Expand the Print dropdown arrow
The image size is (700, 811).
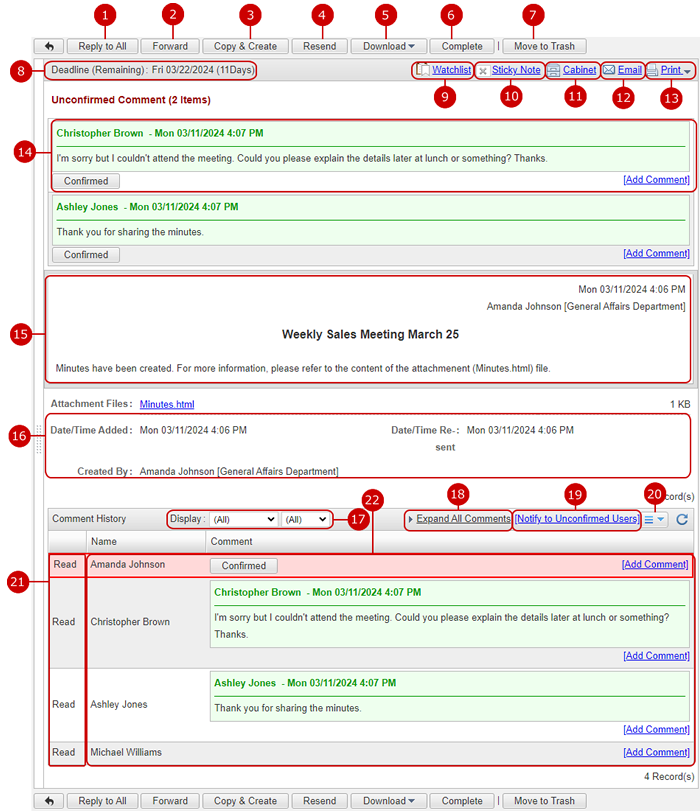(x=687, y=71)
